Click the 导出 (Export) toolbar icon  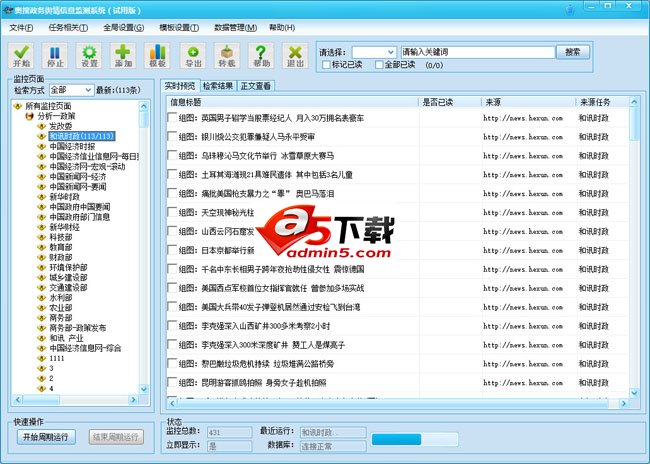coord(193,56)
